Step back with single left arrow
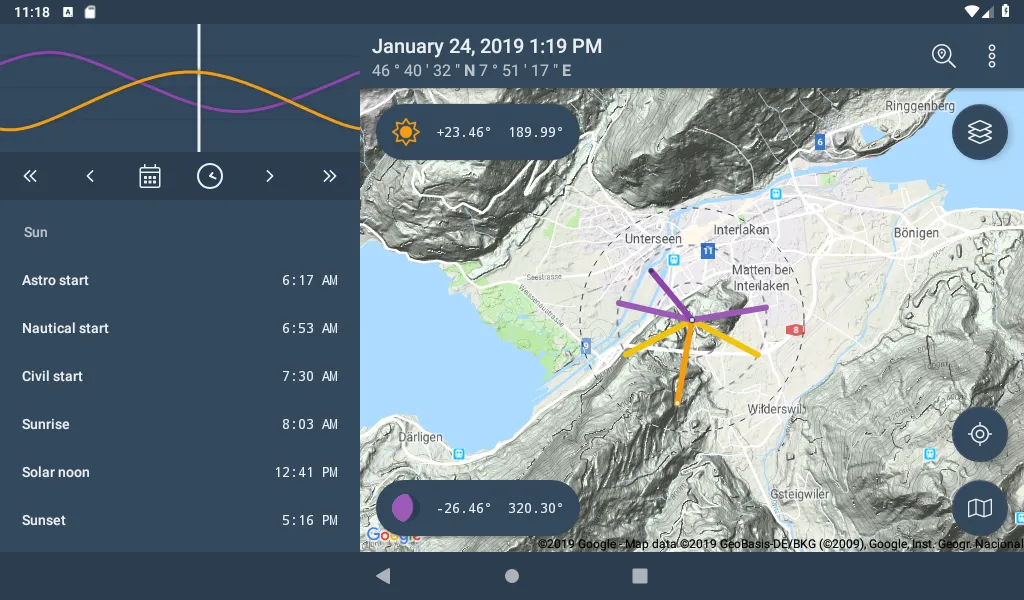Screen dimensions: 1024x600 point(90,177)
